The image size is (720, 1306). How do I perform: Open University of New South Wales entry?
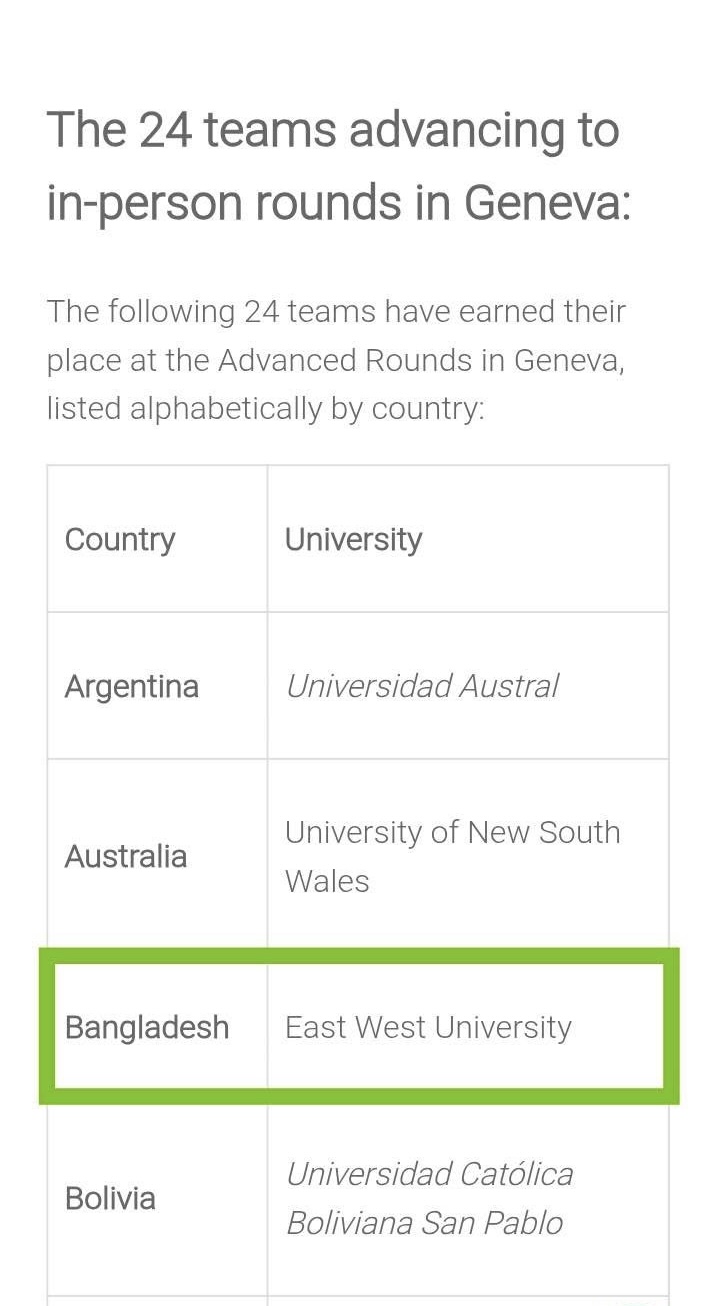(452, 856)
